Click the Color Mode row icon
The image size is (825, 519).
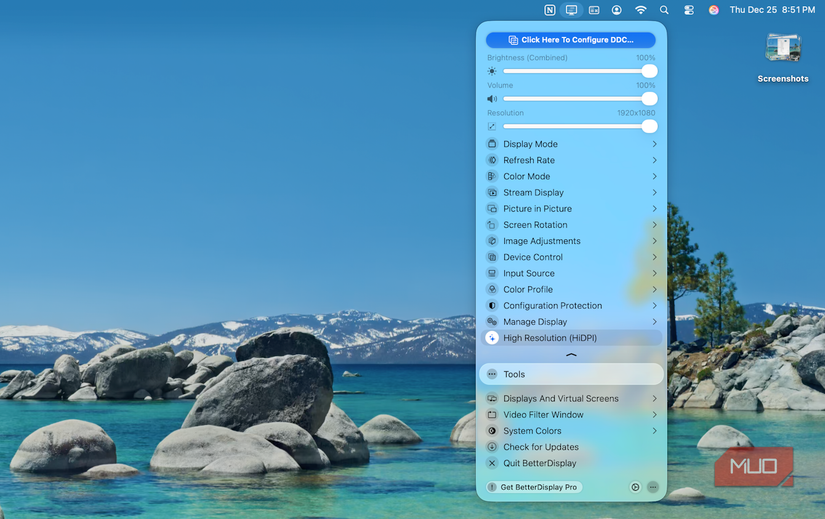coord(492,176)
